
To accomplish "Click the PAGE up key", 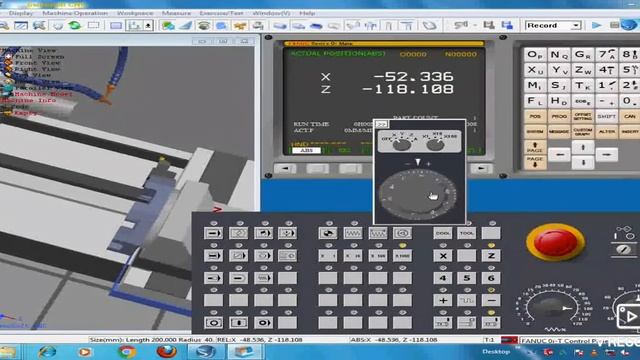I will [535, 147].
